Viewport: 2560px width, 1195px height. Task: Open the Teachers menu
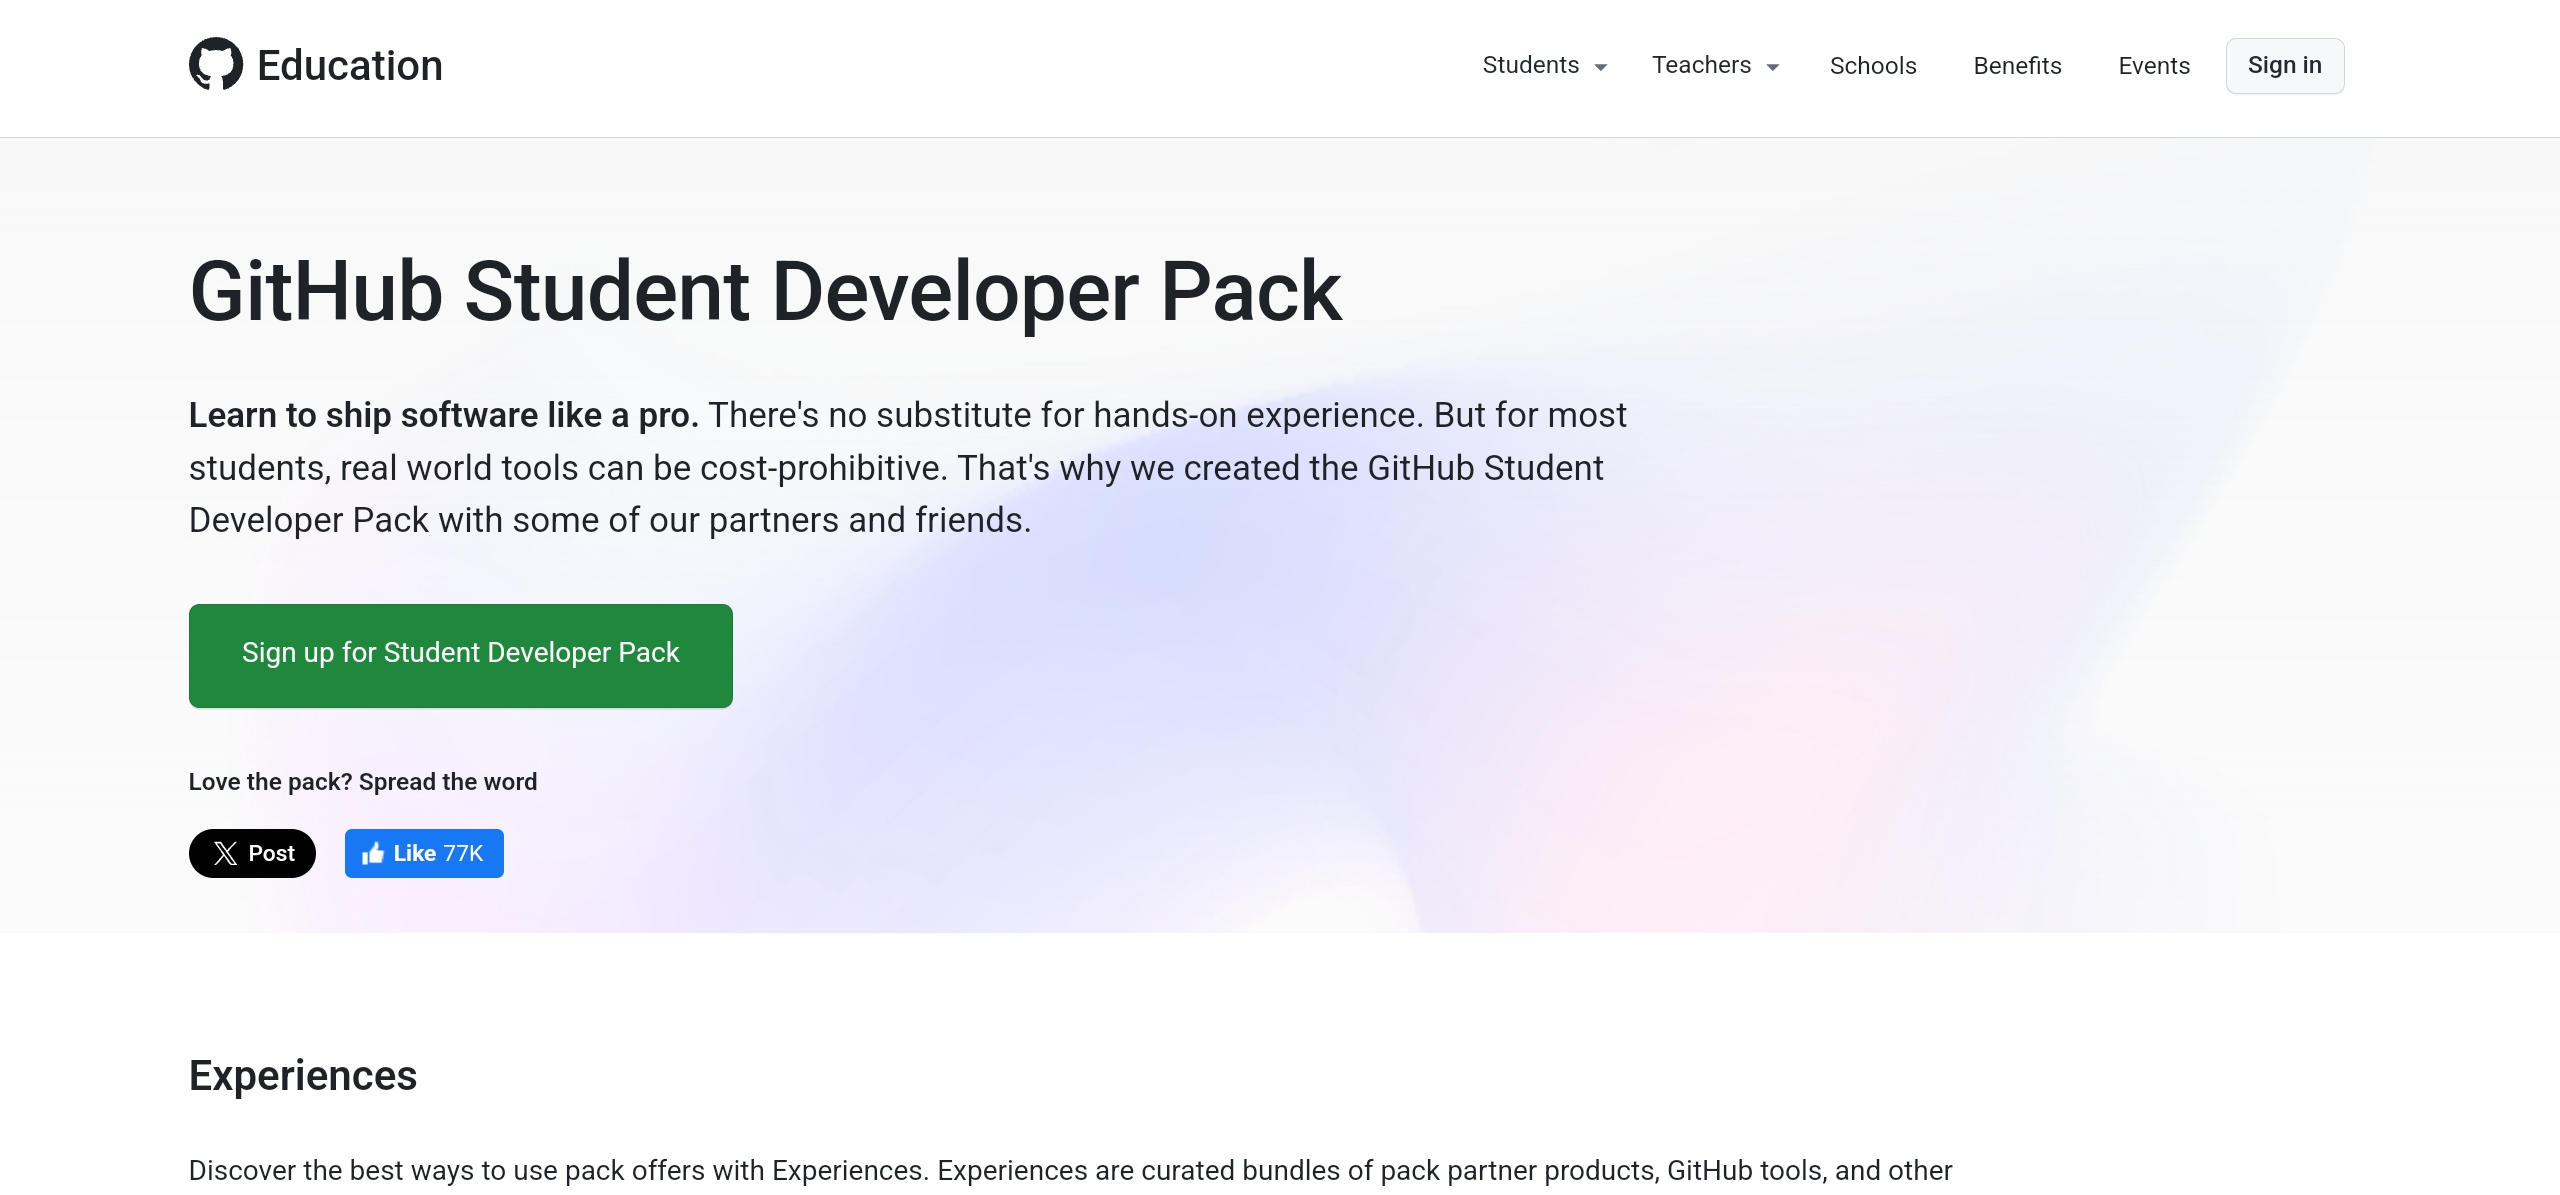(x=1701, y=65)
